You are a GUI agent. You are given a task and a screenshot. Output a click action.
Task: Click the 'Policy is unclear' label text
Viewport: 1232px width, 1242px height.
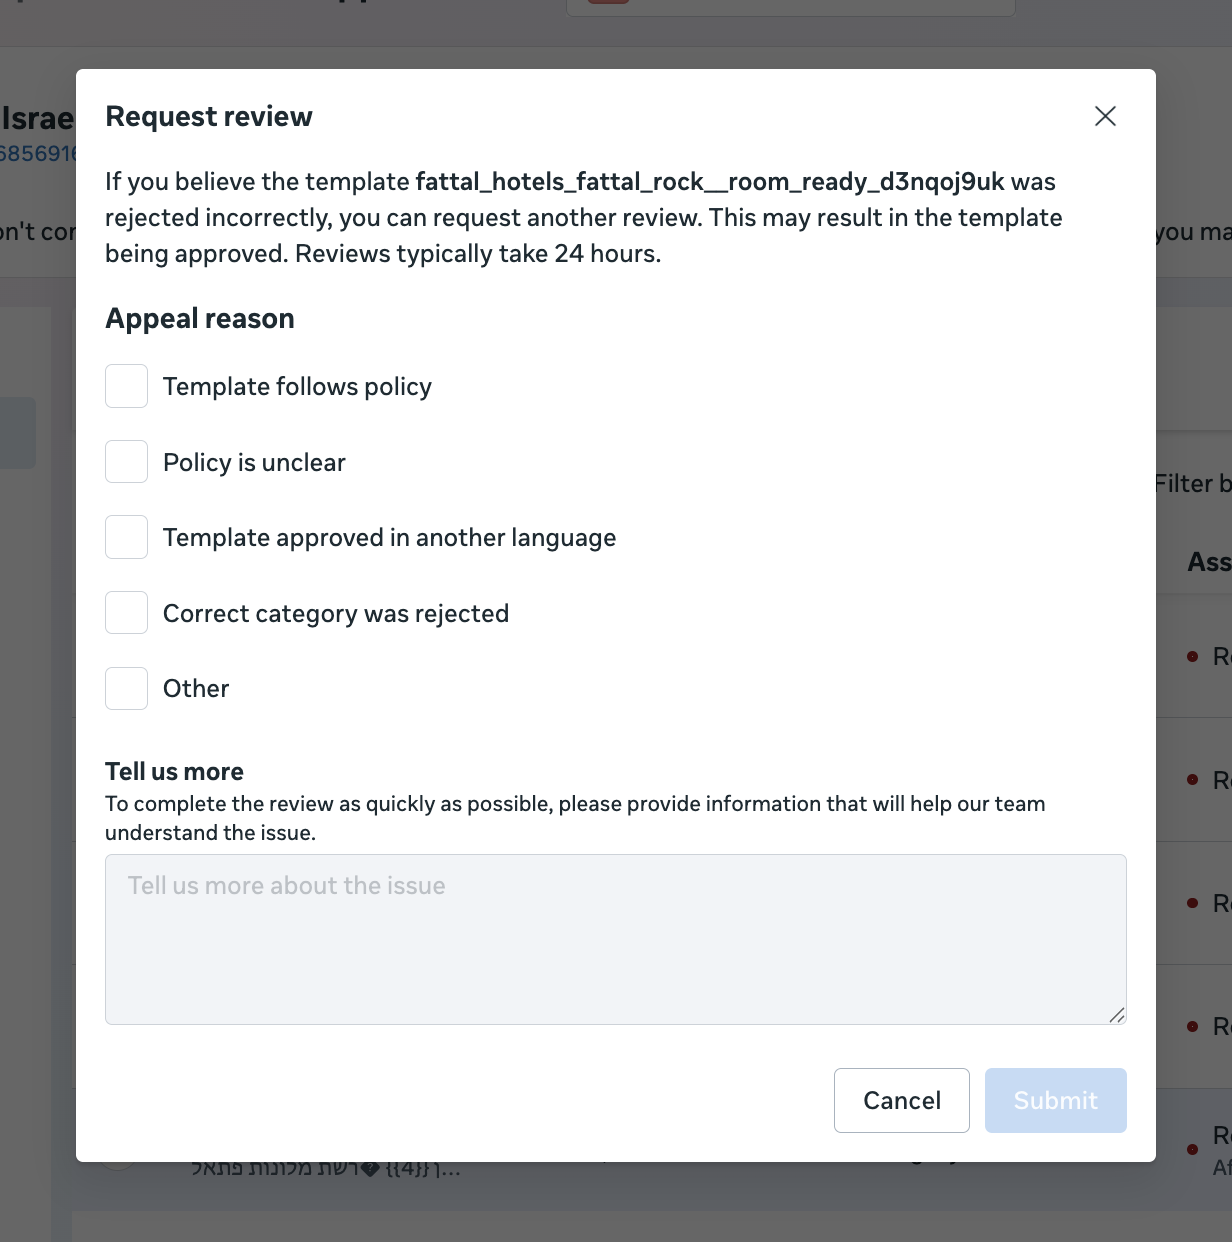point(254,463)
